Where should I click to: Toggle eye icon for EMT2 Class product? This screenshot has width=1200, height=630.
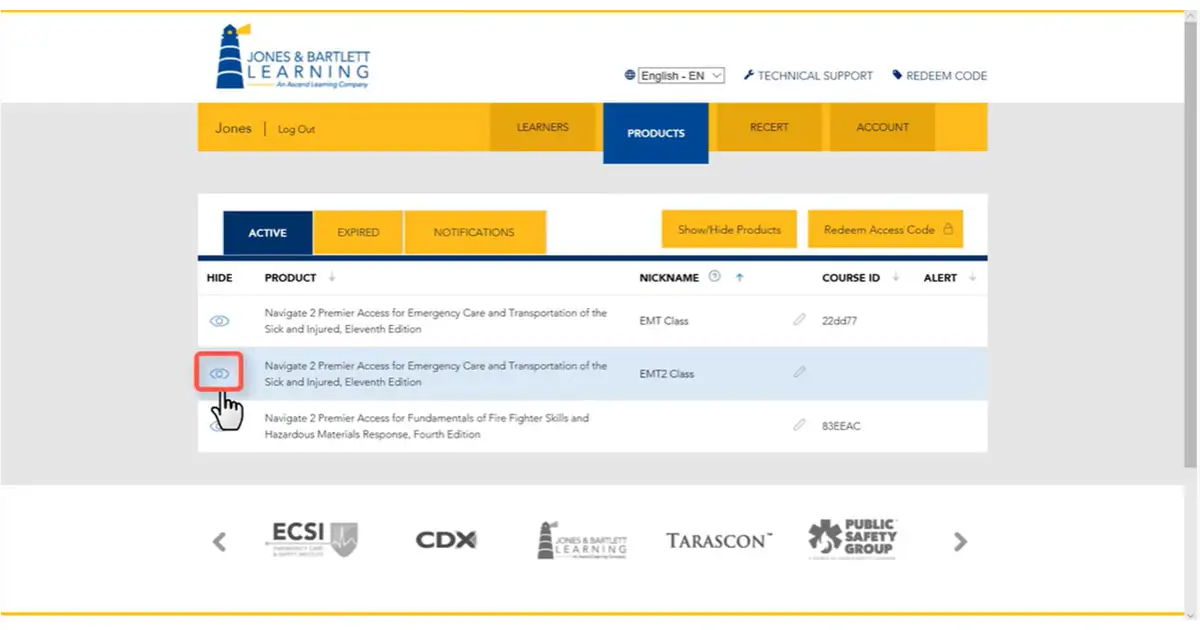point(220,373)
